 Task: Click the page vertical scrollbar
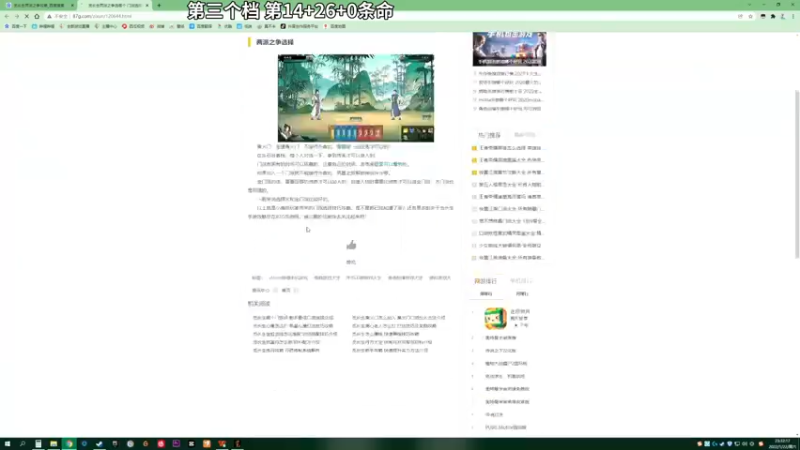797,173
